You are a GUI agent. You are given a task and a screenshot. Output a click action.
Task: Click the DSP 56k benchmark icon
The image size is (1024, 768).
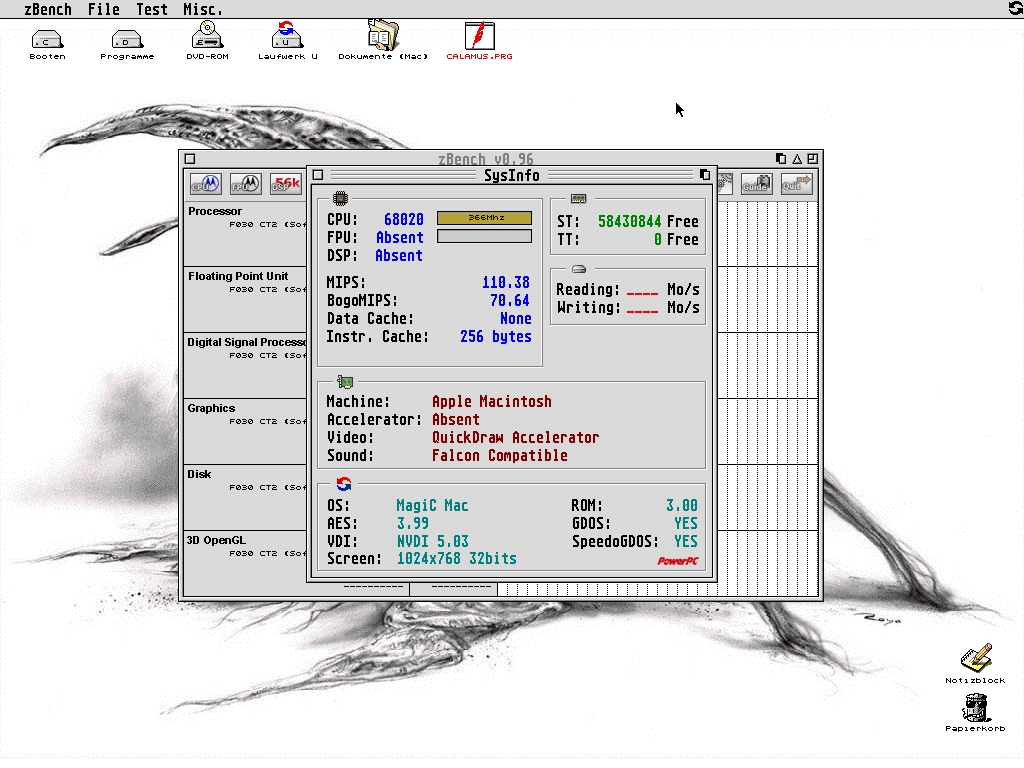(286, 184)
